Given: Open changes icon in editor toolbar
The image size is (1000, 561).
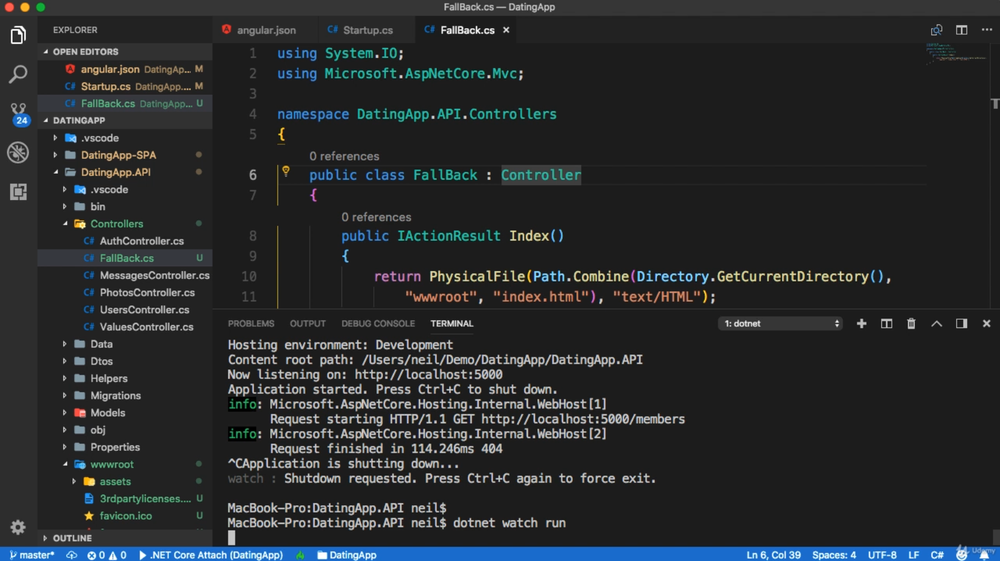Looking at the screenshot, I should [x=936, y=30].
